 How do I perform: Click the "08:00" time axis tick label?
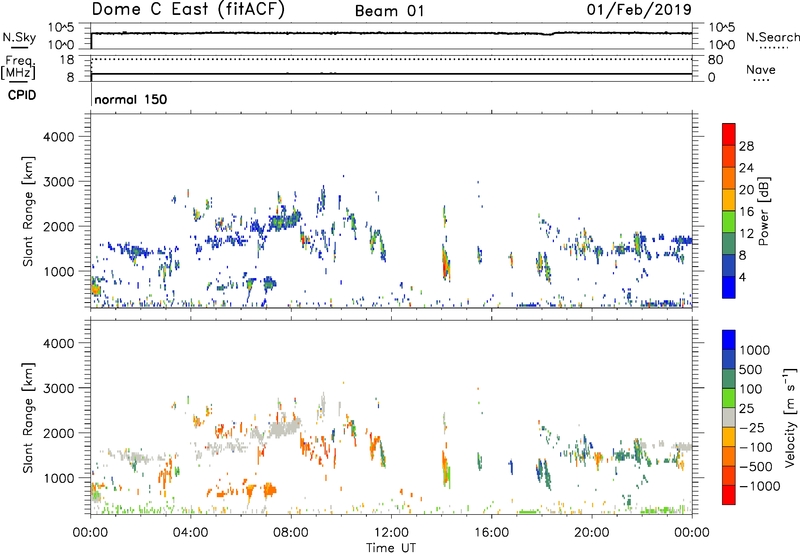[290, 533]
